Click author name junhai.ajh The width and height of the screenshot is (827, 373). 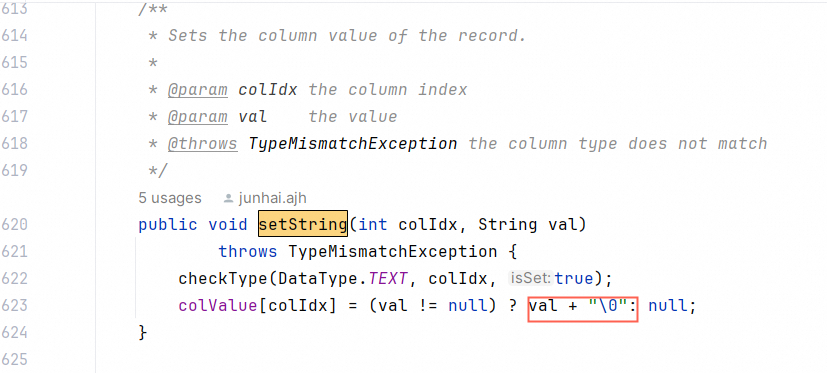point(273,199)
